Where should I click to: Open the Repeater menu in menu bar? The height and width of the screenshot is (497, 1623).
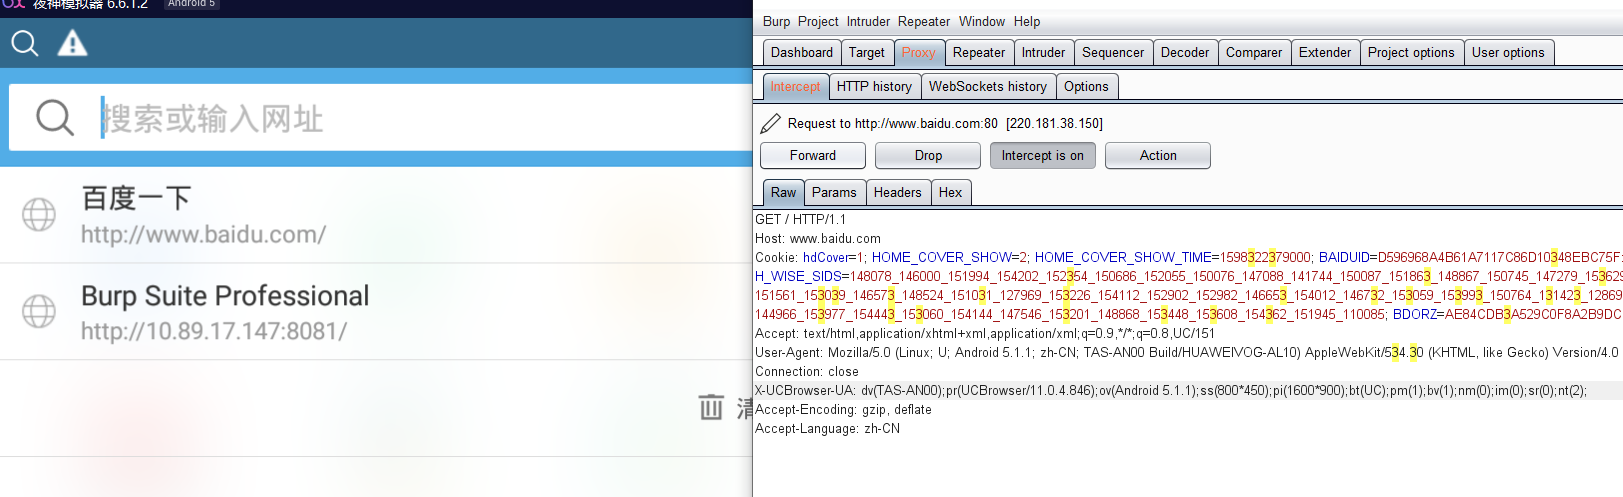(x=924, y=21)
